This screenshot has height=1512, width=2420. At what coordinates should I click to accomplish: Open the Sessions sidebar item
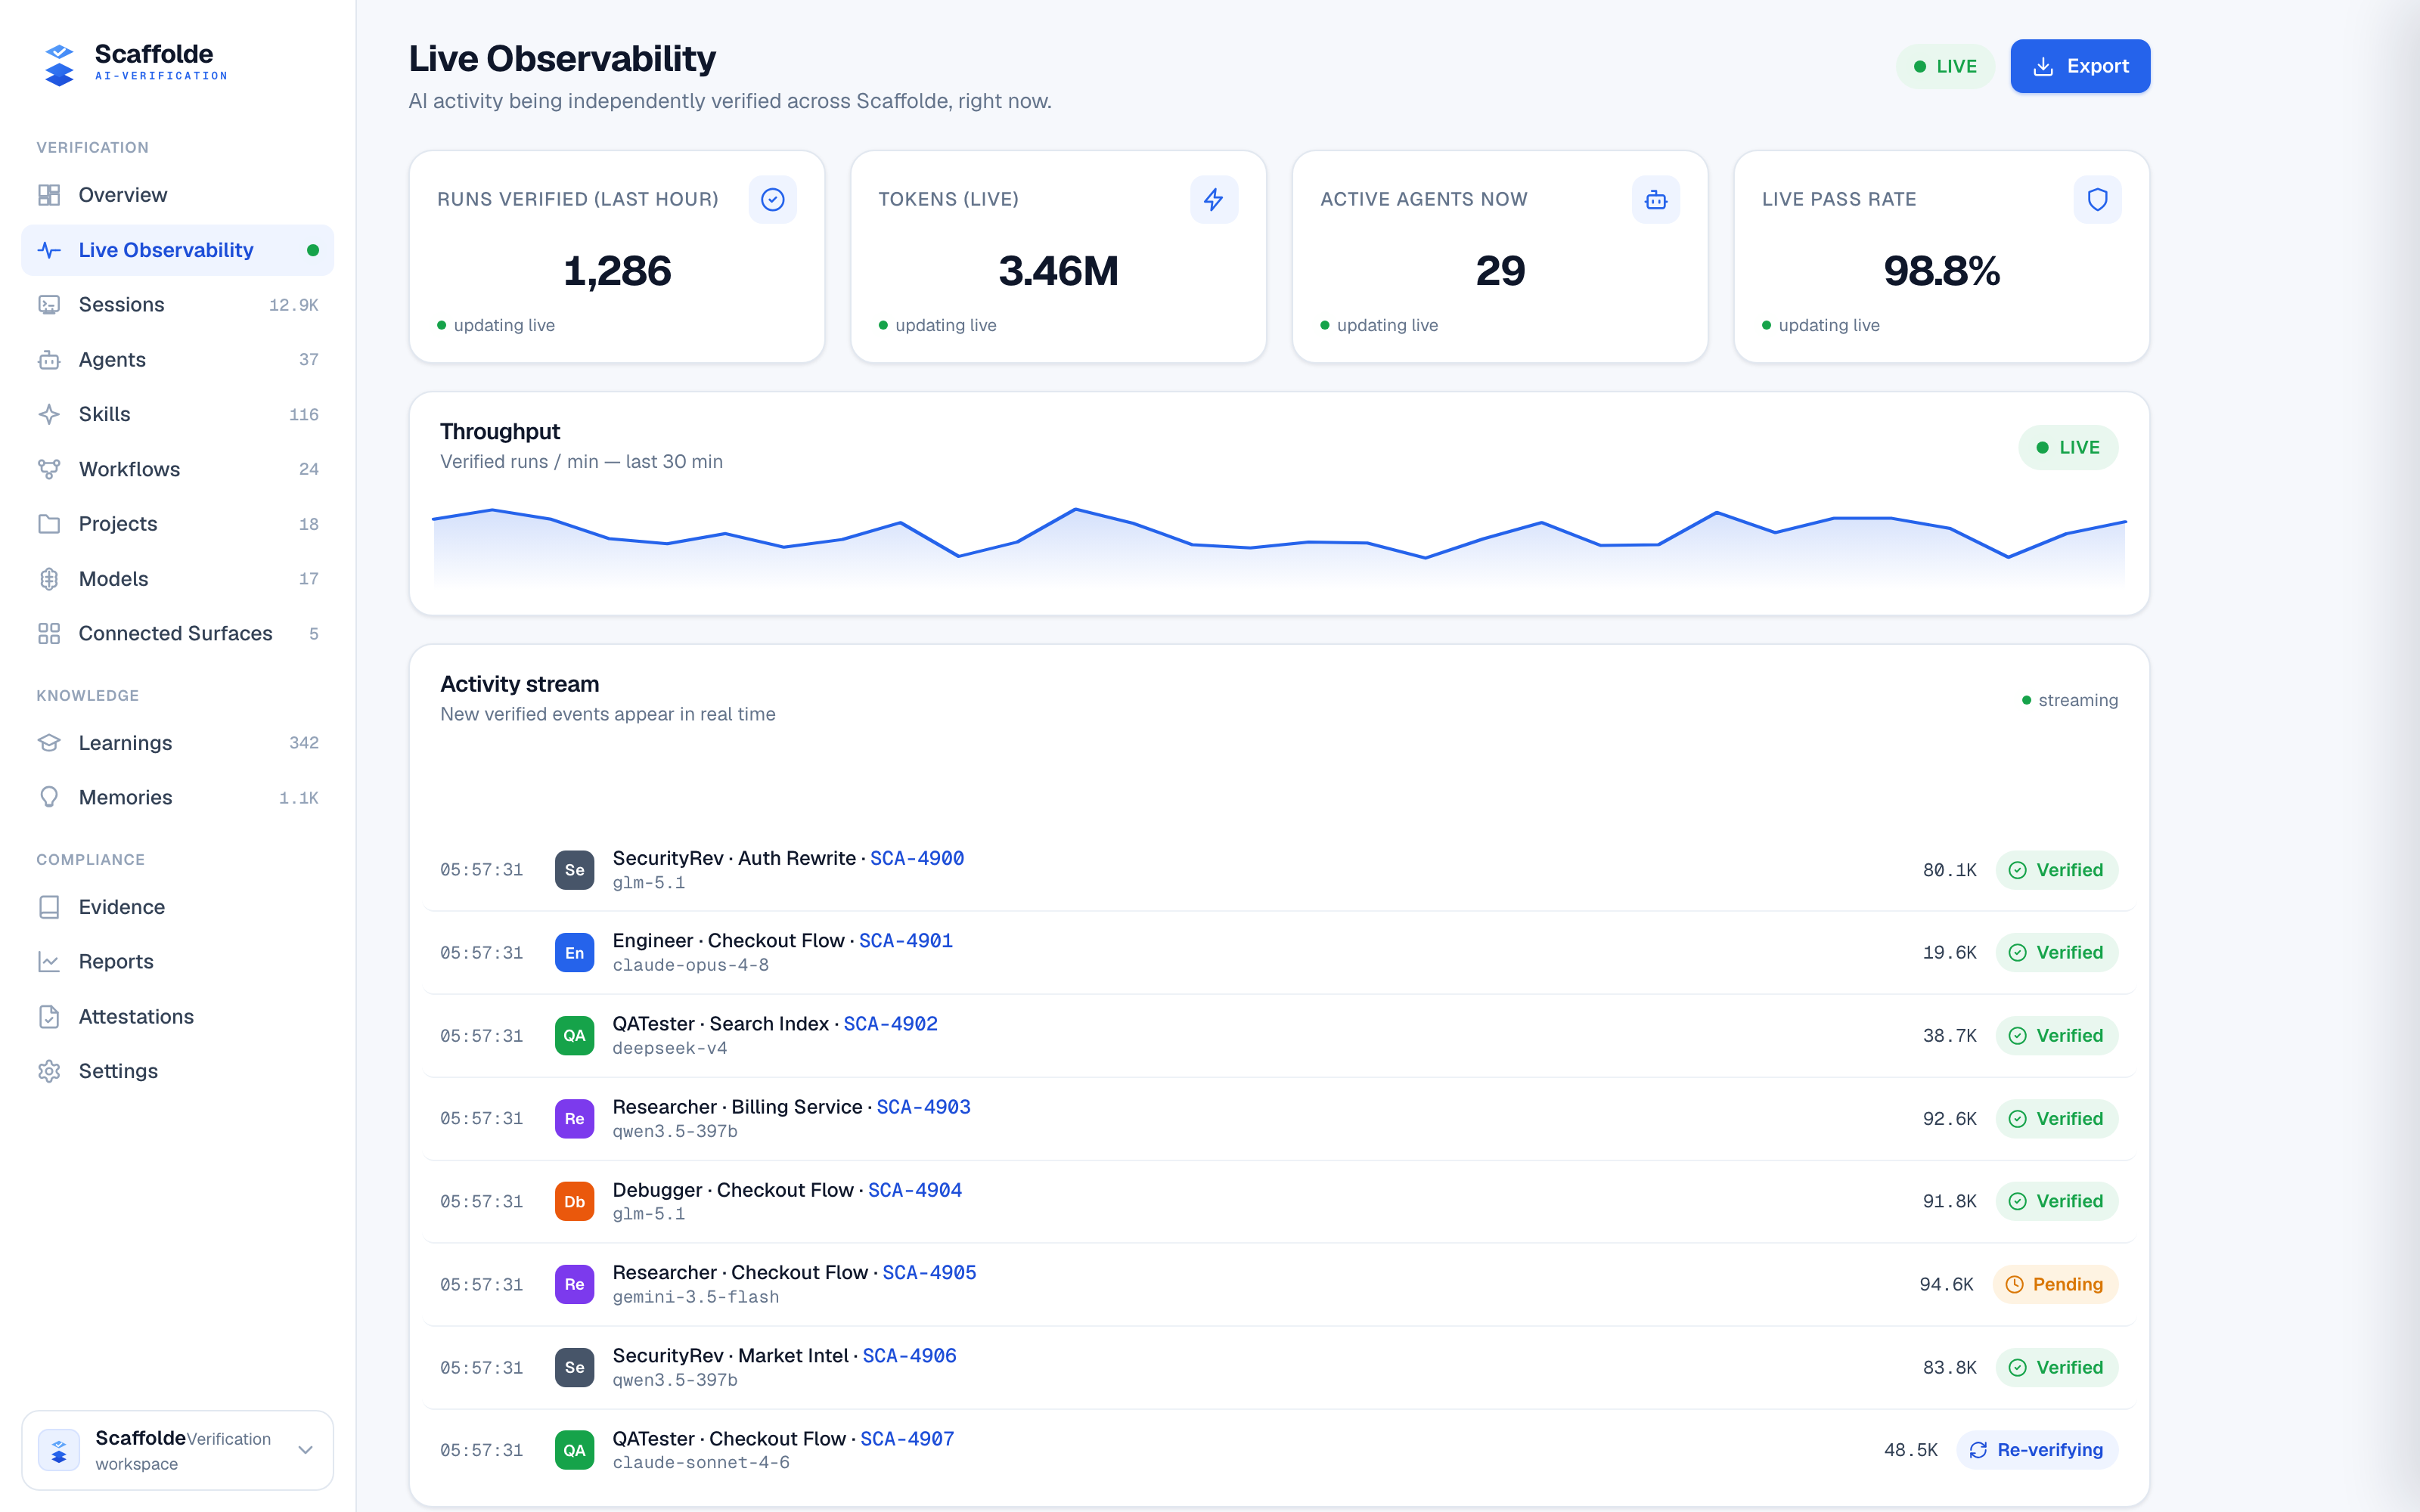[177, 305]
